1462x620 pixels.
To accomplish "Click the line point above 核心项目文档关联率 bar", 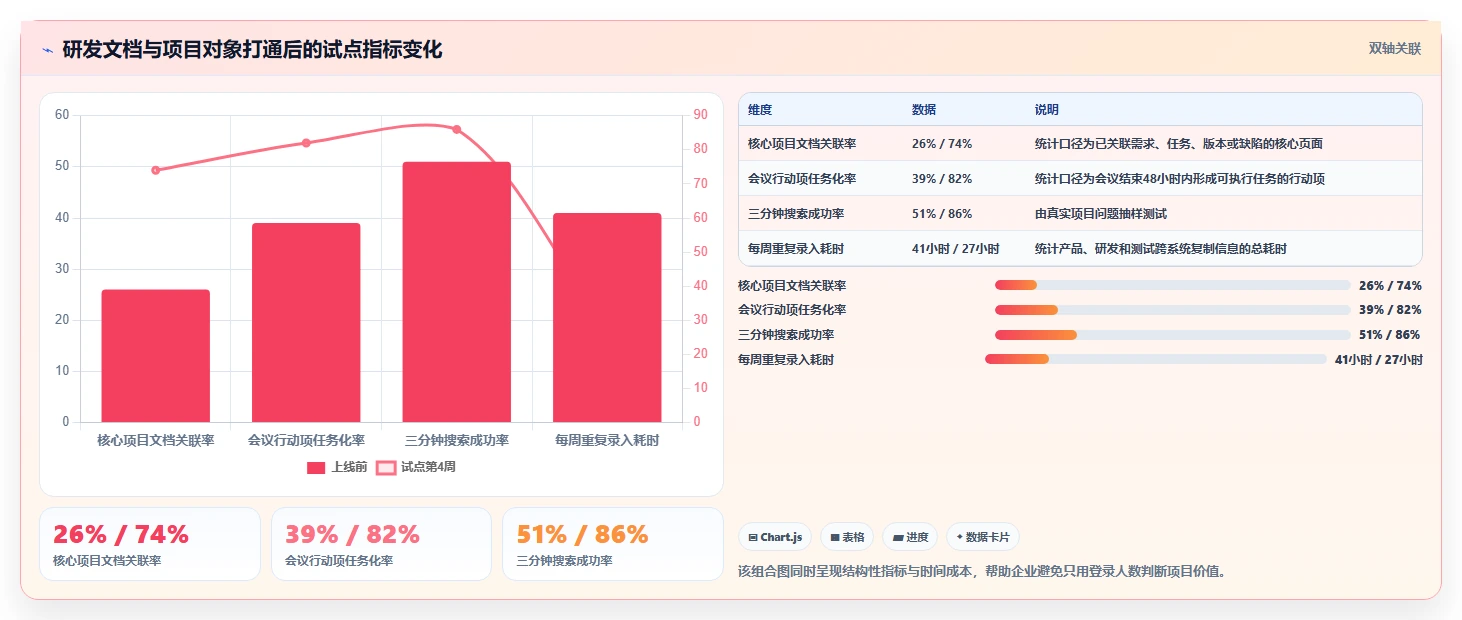I will [x=156, y=170].
